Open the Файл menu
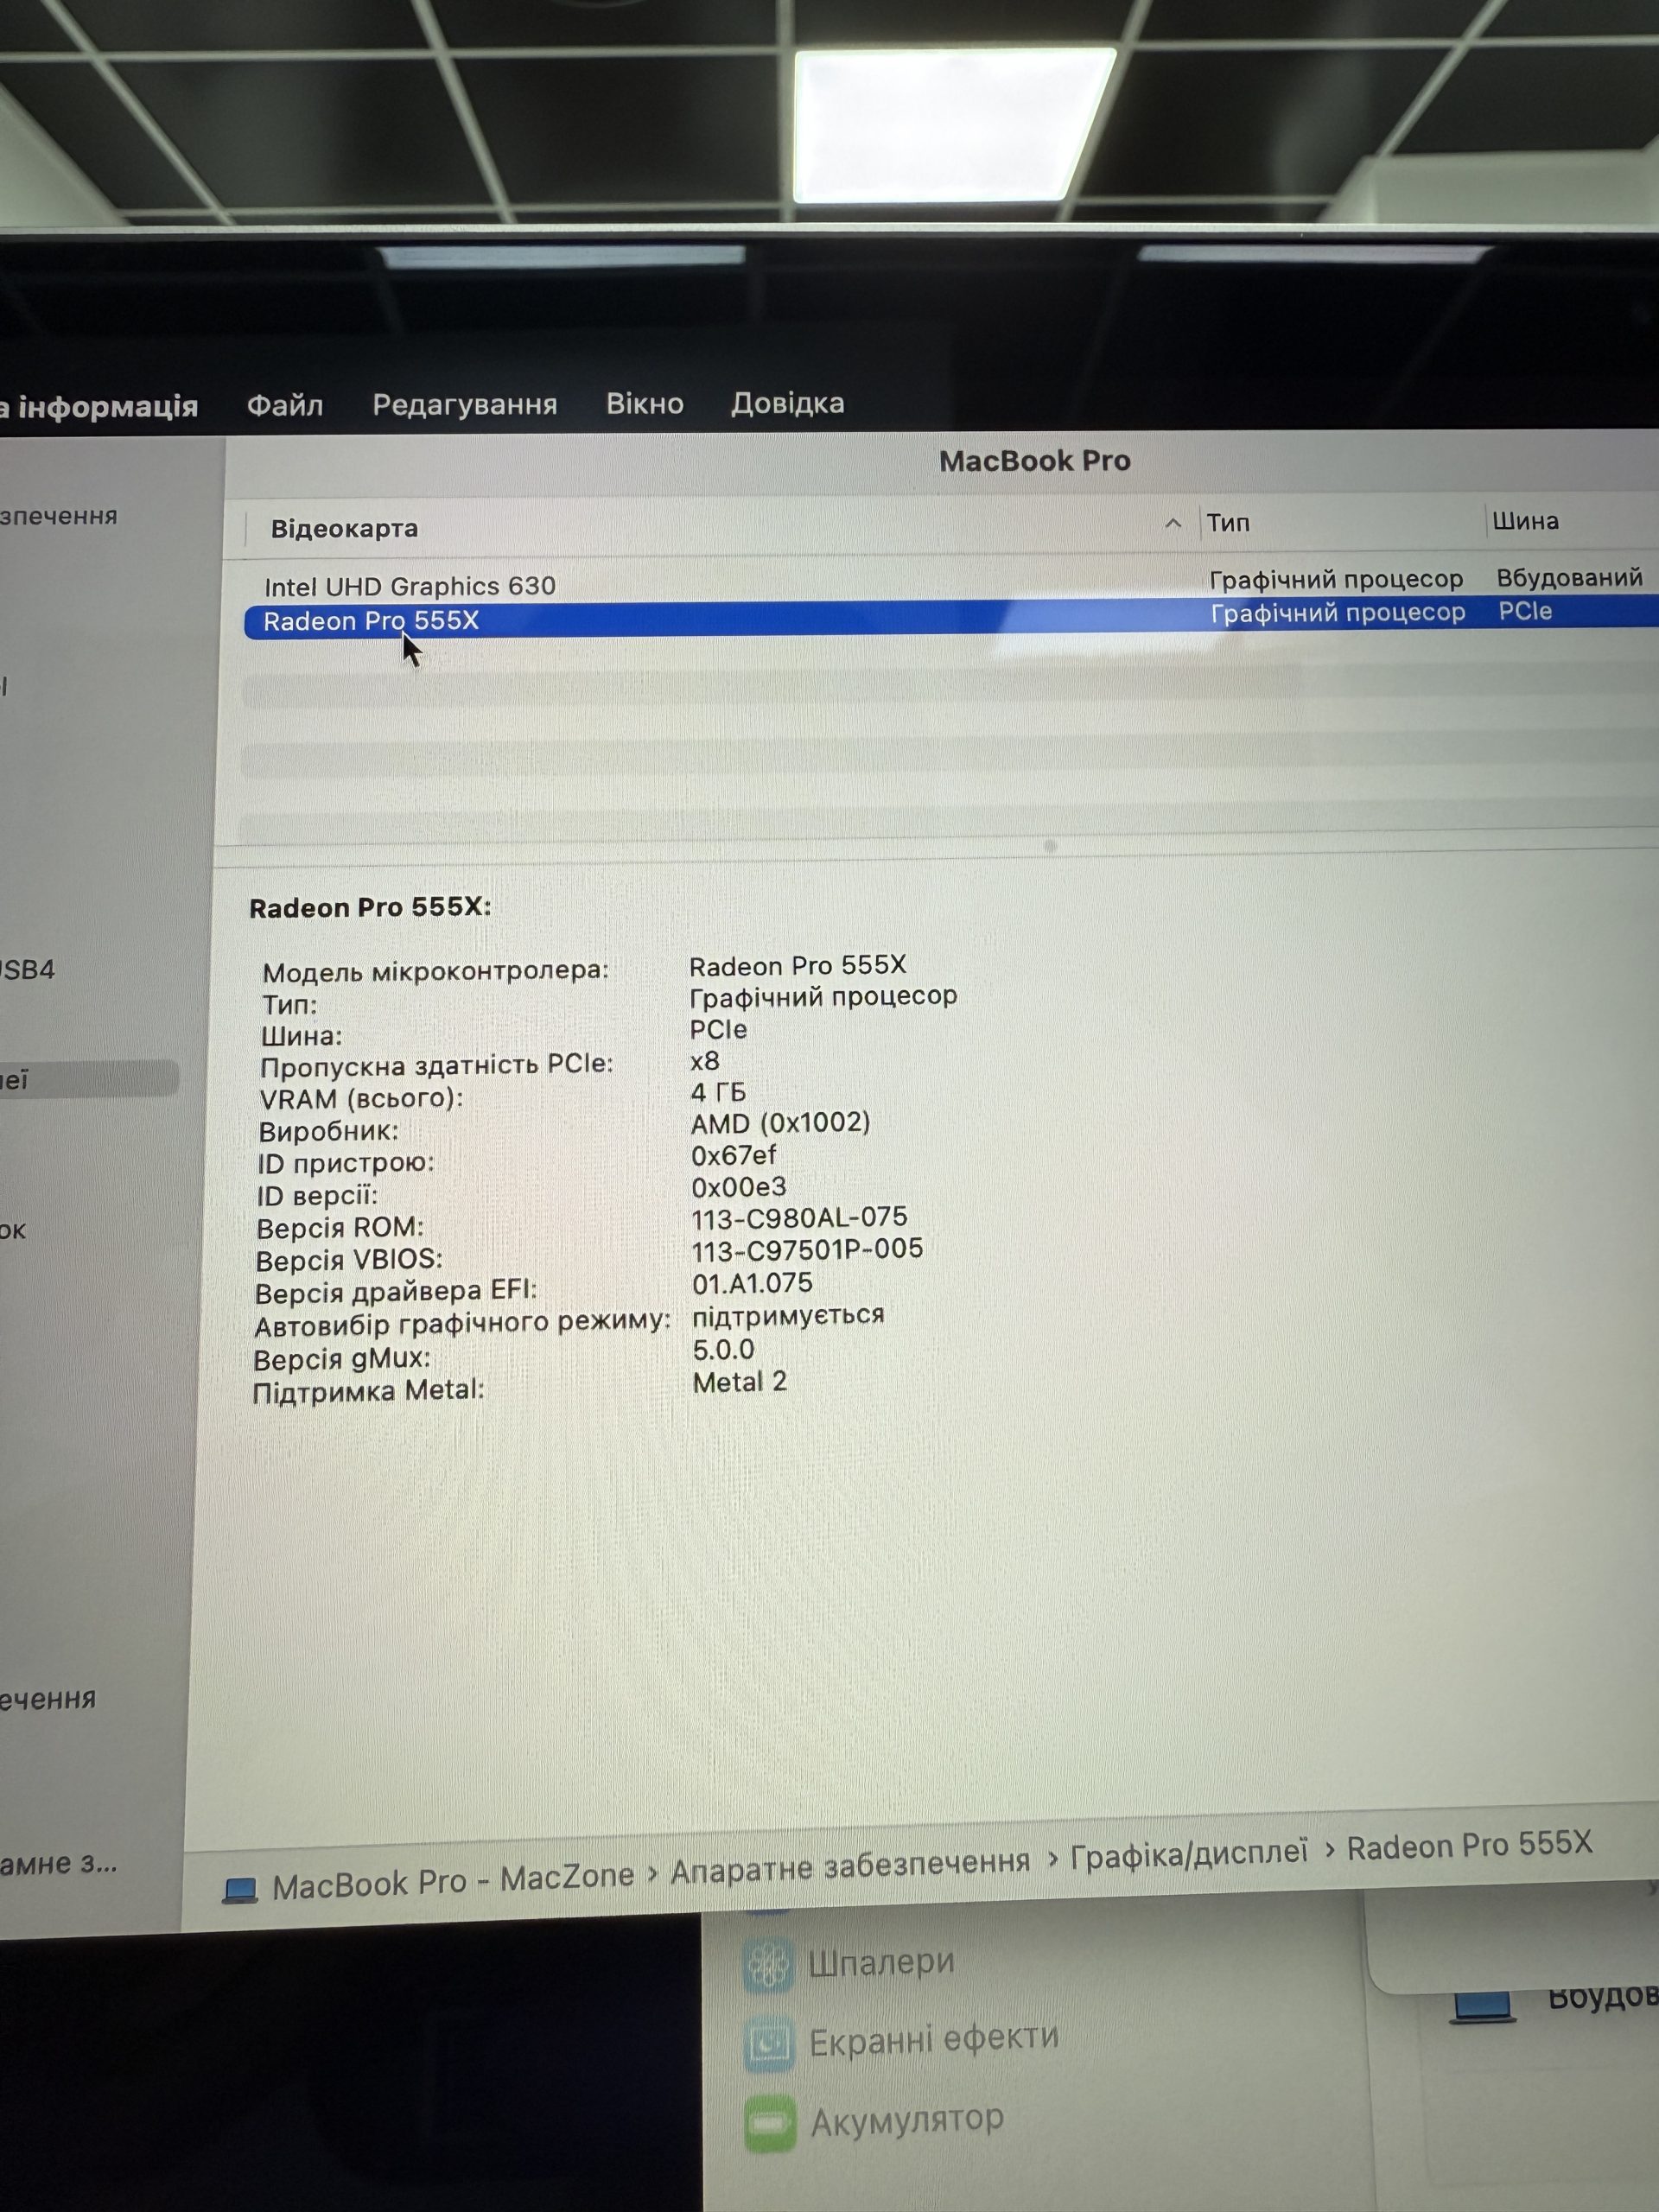 (x=285, y=405)
